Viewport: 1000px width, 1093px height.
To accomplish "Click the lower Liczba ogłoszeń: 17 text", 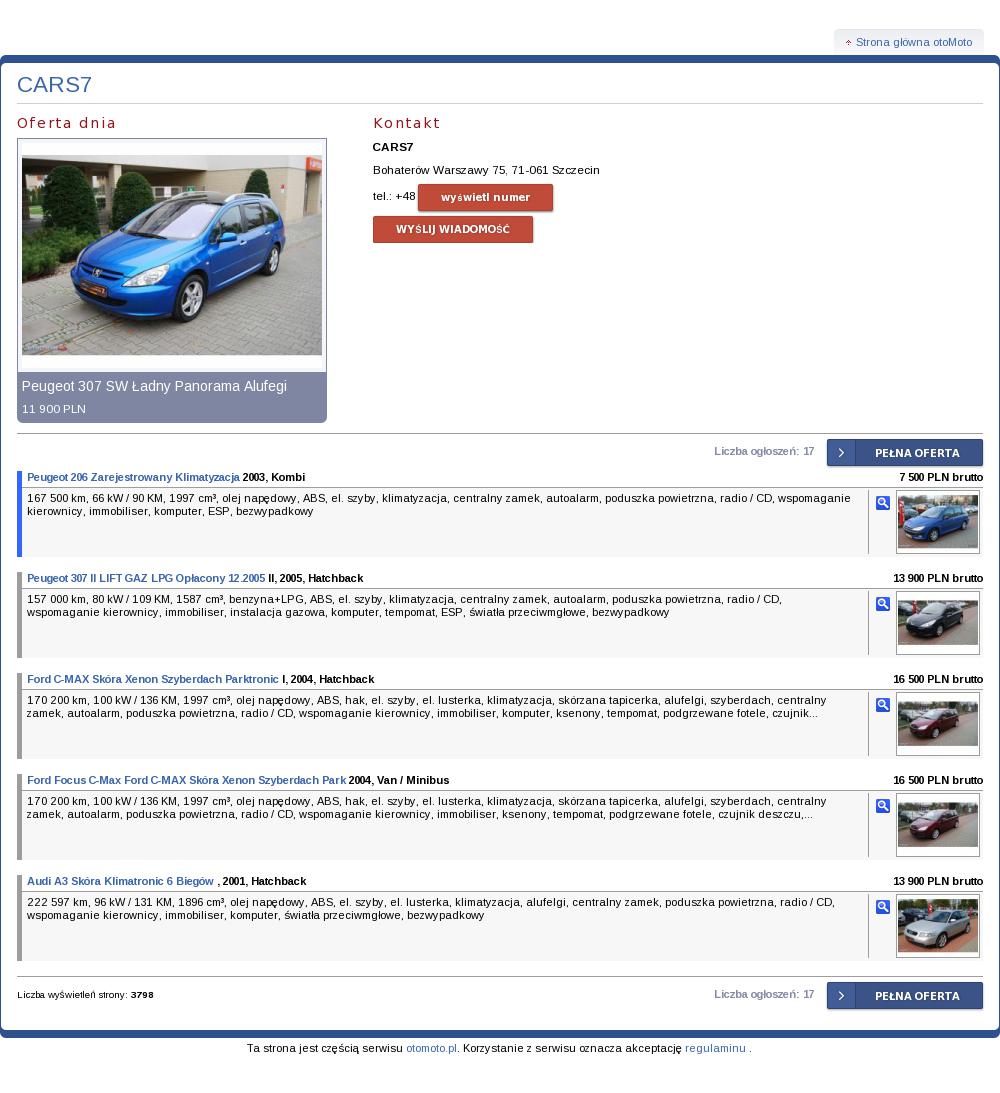I will click(764, 995).
